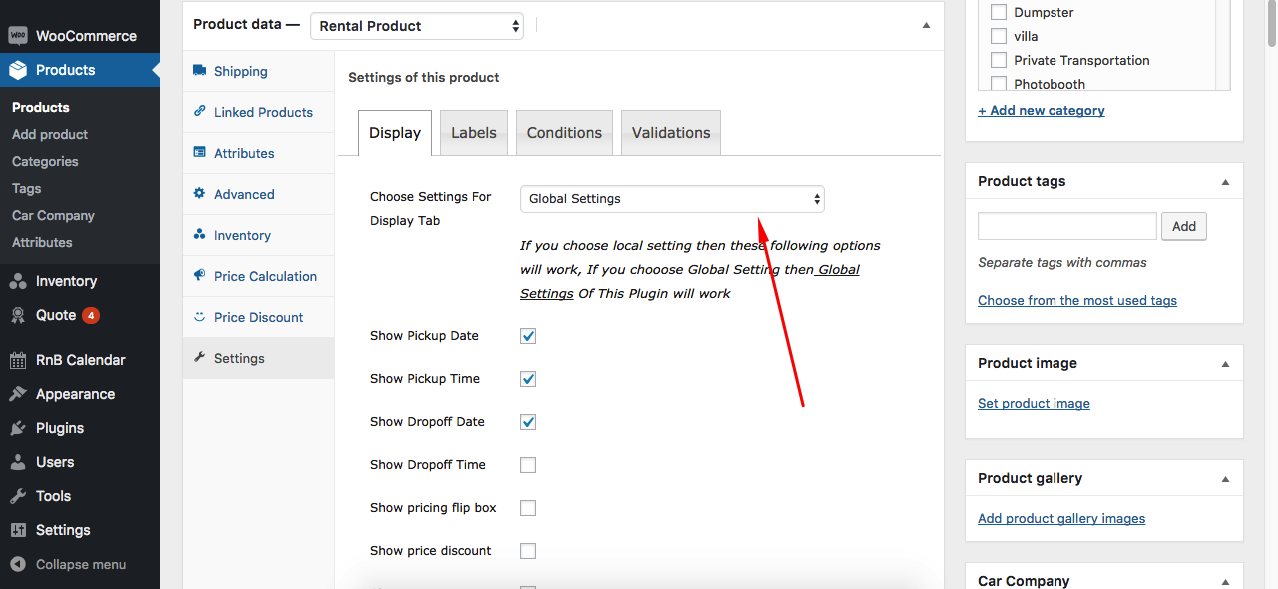Viewport: 1278px width, 589px height.
Task: Tick the villa category checkbox
Action: [998, 36]
